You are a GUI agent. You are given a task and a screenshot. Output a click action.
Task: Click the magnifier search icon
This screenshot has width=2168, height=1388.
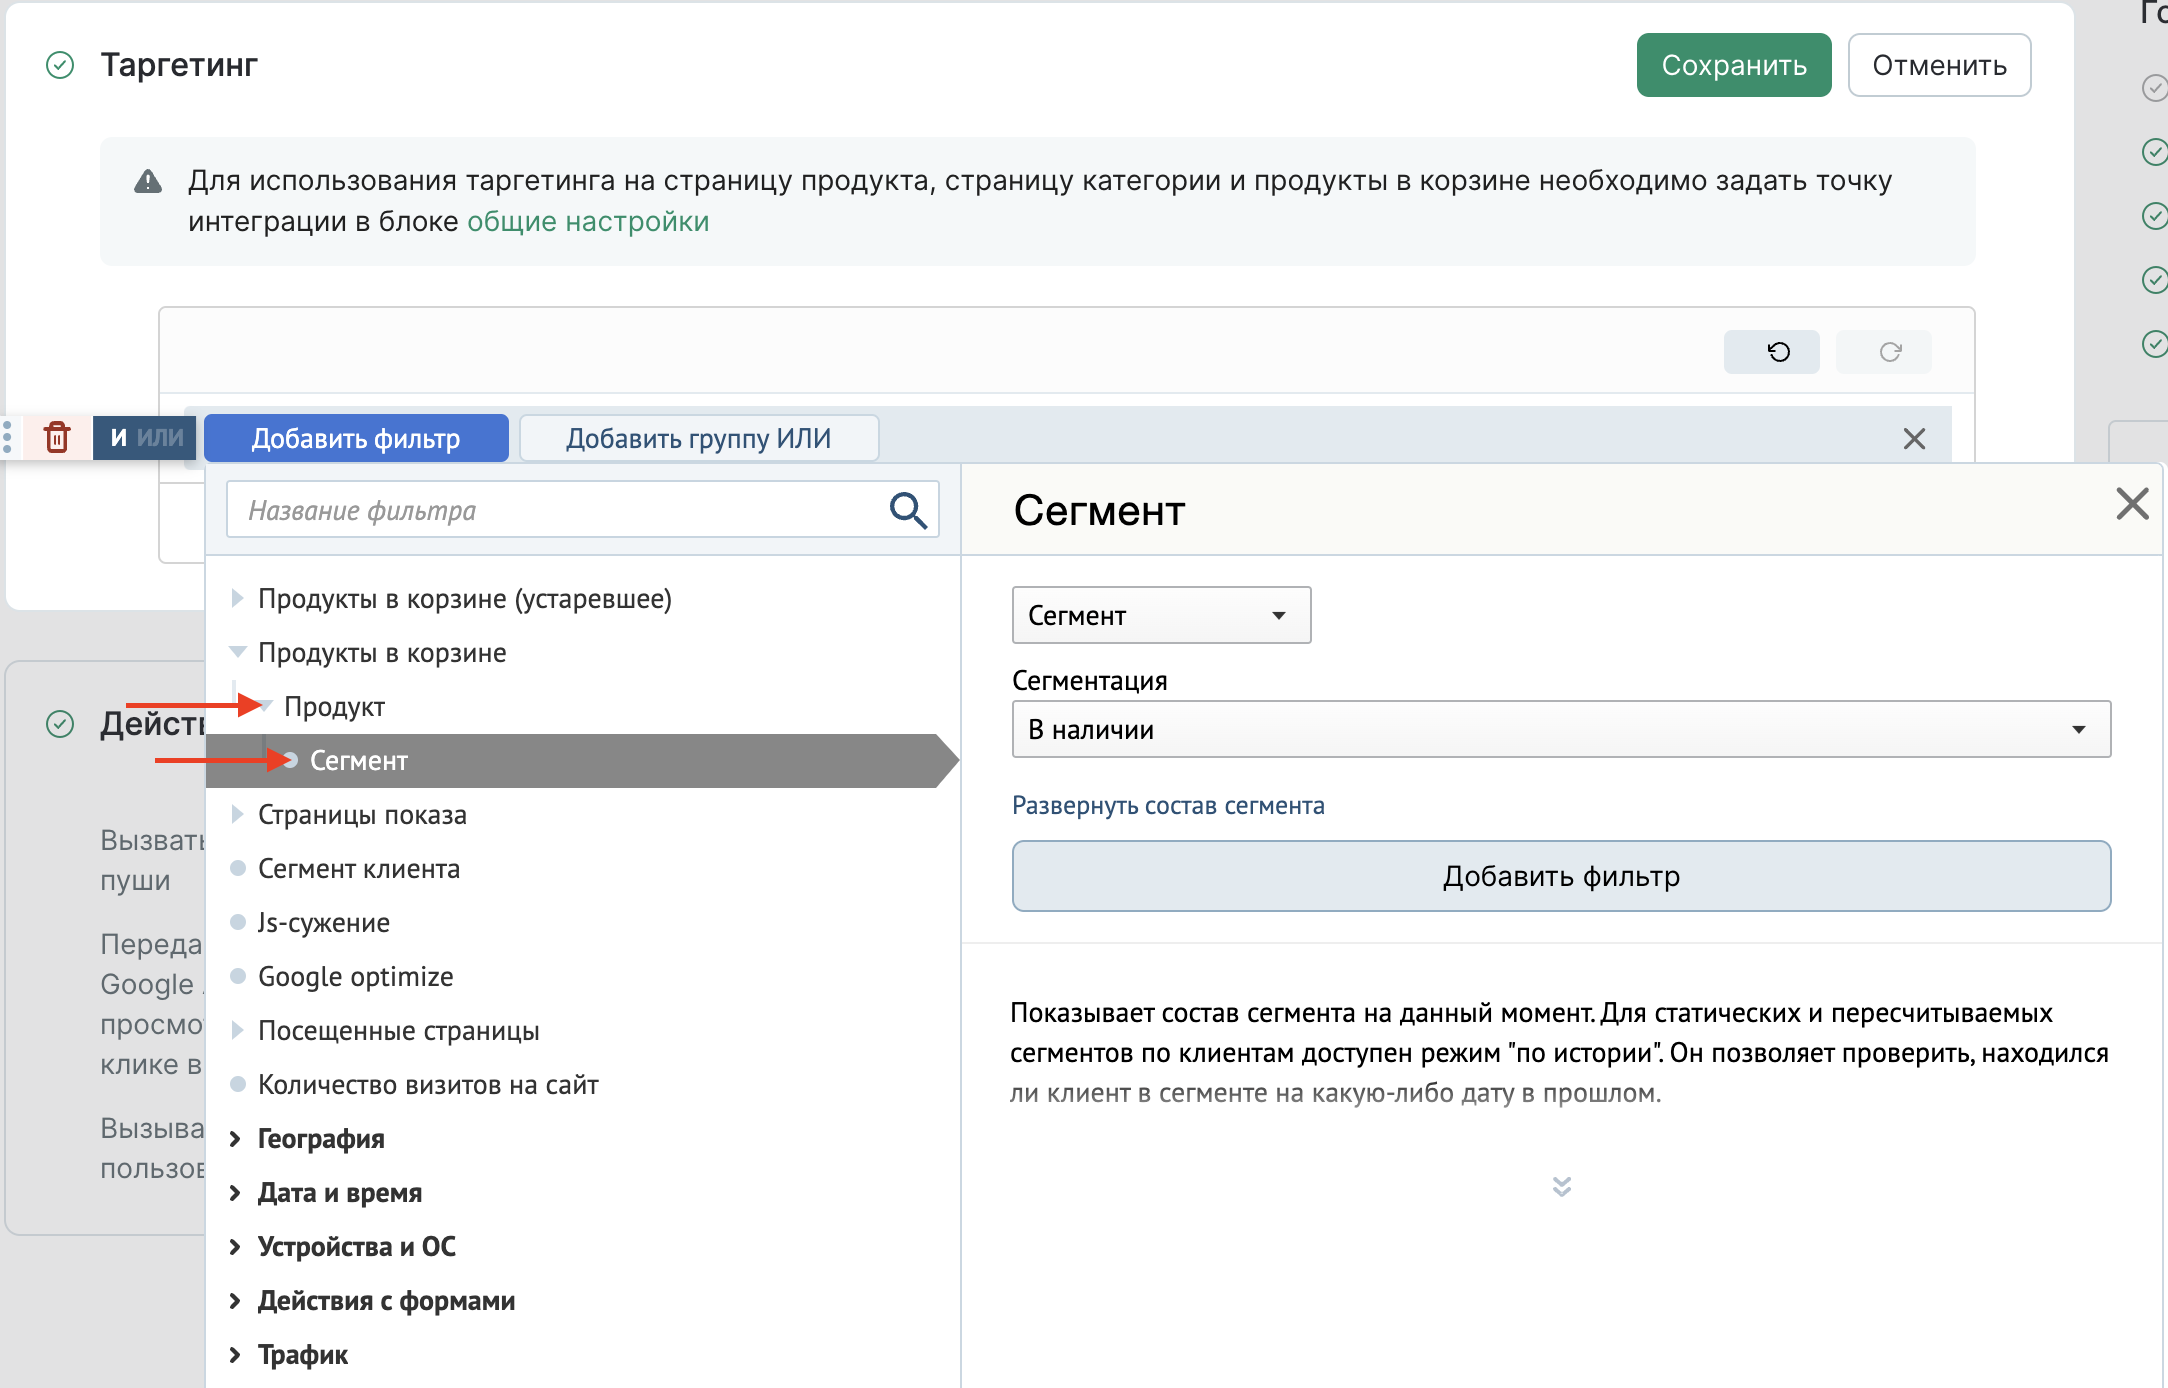click(908, 510)
